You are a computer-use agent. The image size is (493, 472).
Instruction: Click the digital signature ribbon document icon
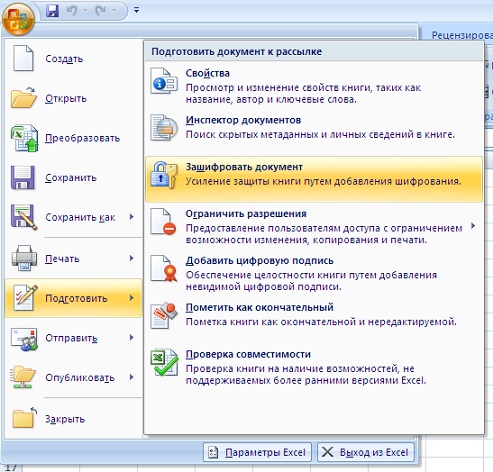[x=164, y=268]
